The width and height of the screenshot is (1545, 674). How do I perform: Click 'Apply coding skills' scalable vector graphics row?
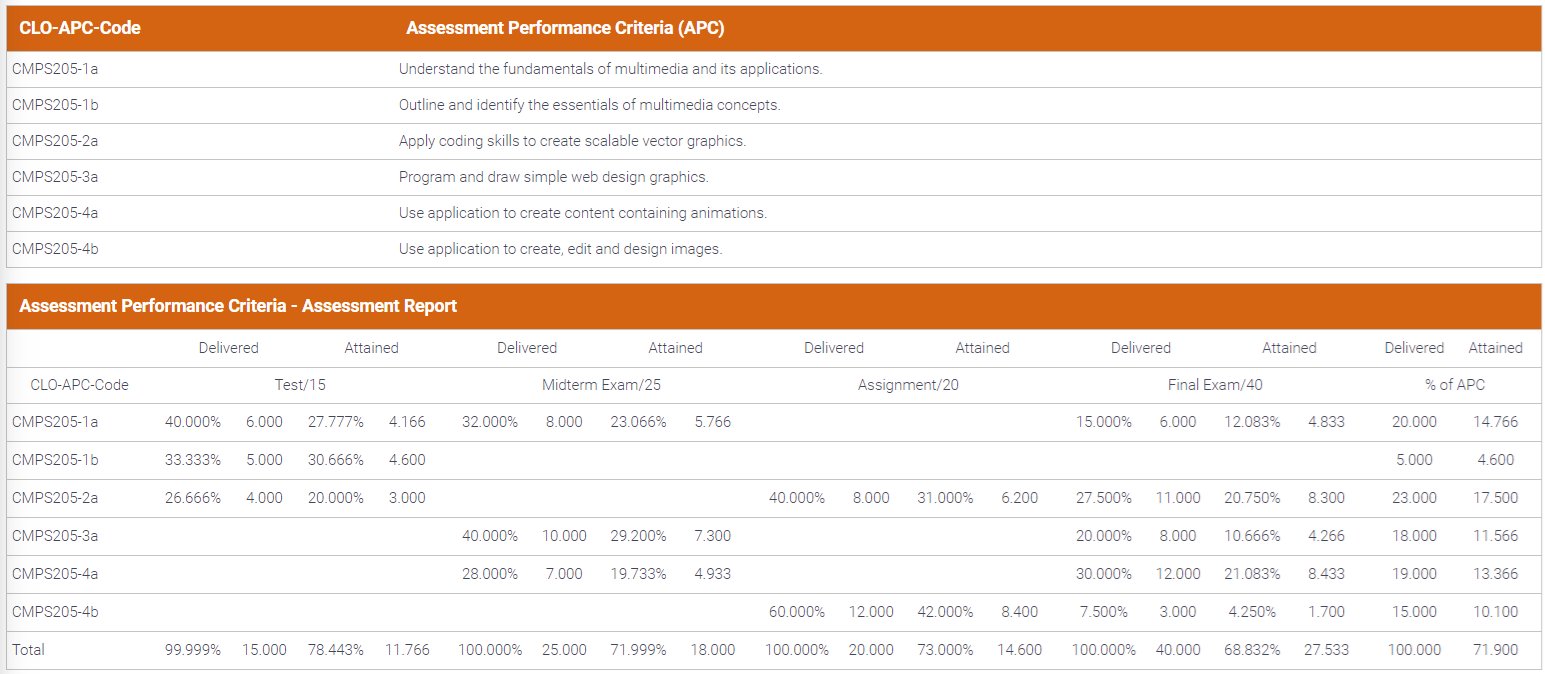click(x=572, y=141)
